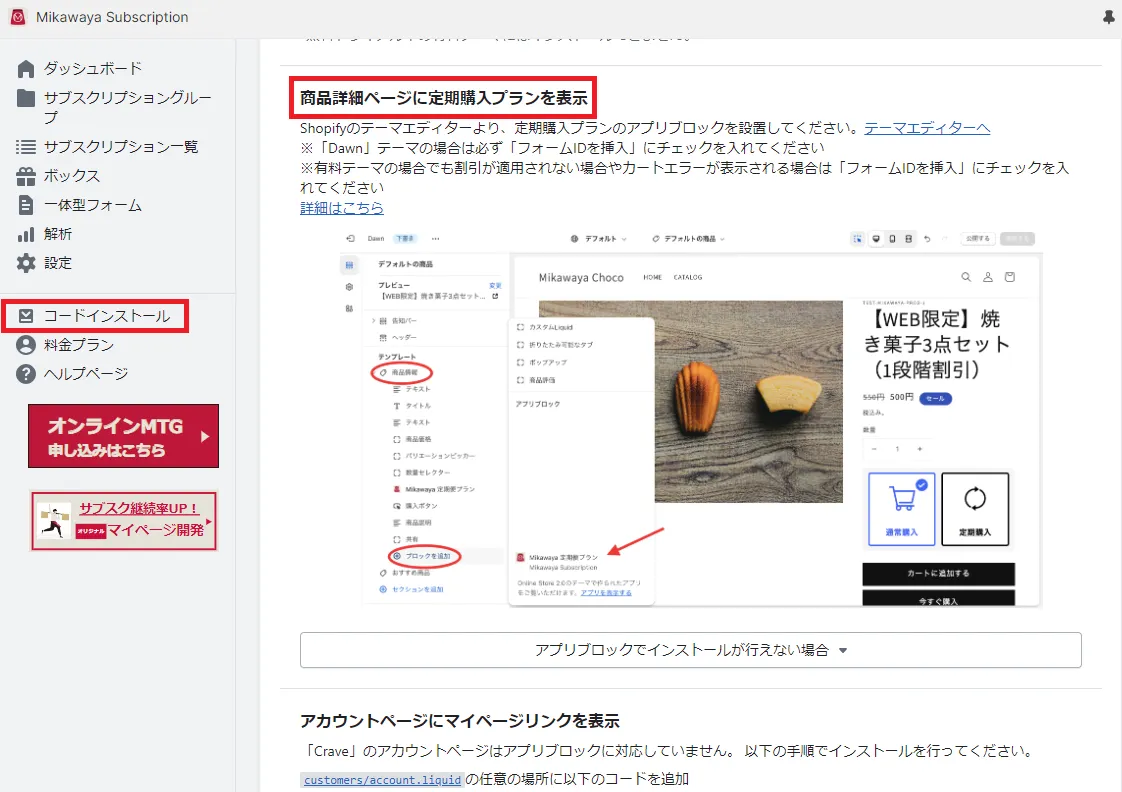1122x792 pixels.
Task: Open the 設定 gear icon
Action: pos(26,263)
